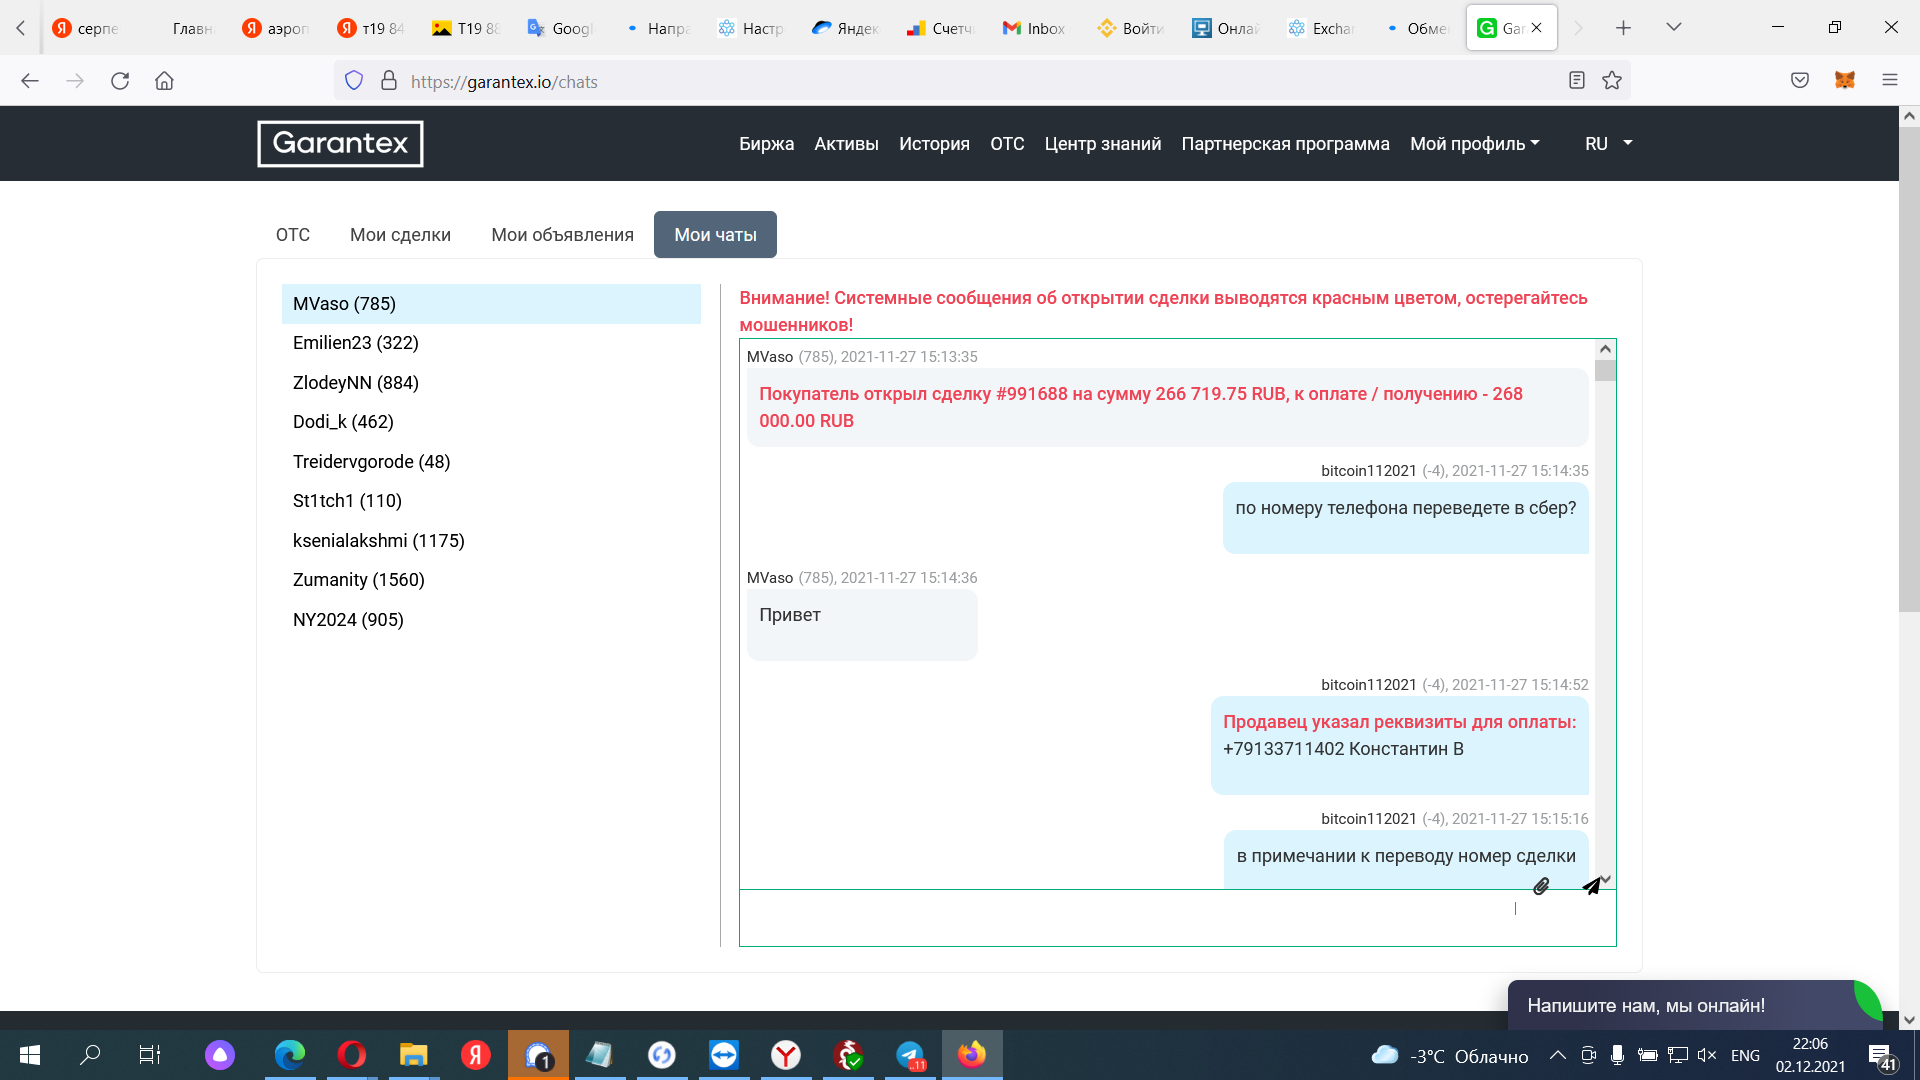Open Windows Start menu

click(30, 1055)
